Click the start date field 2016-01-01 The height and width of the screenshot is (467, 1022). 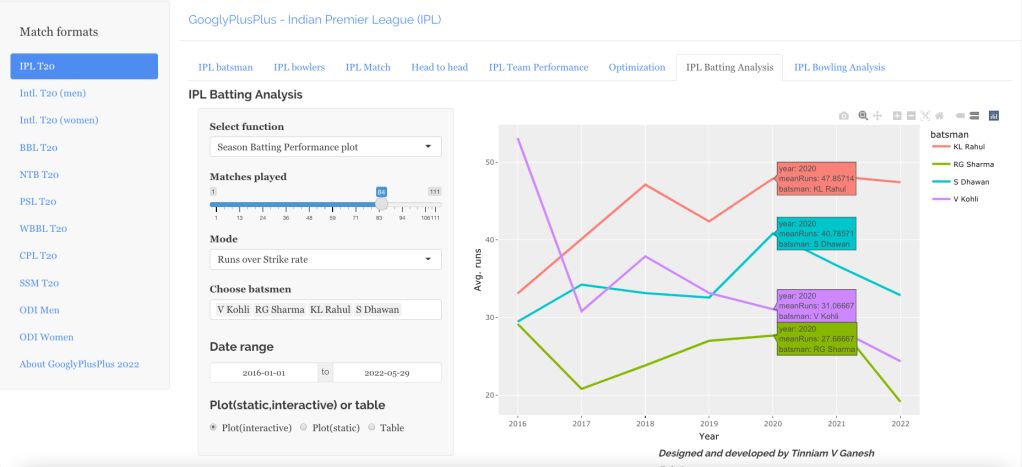264,372
